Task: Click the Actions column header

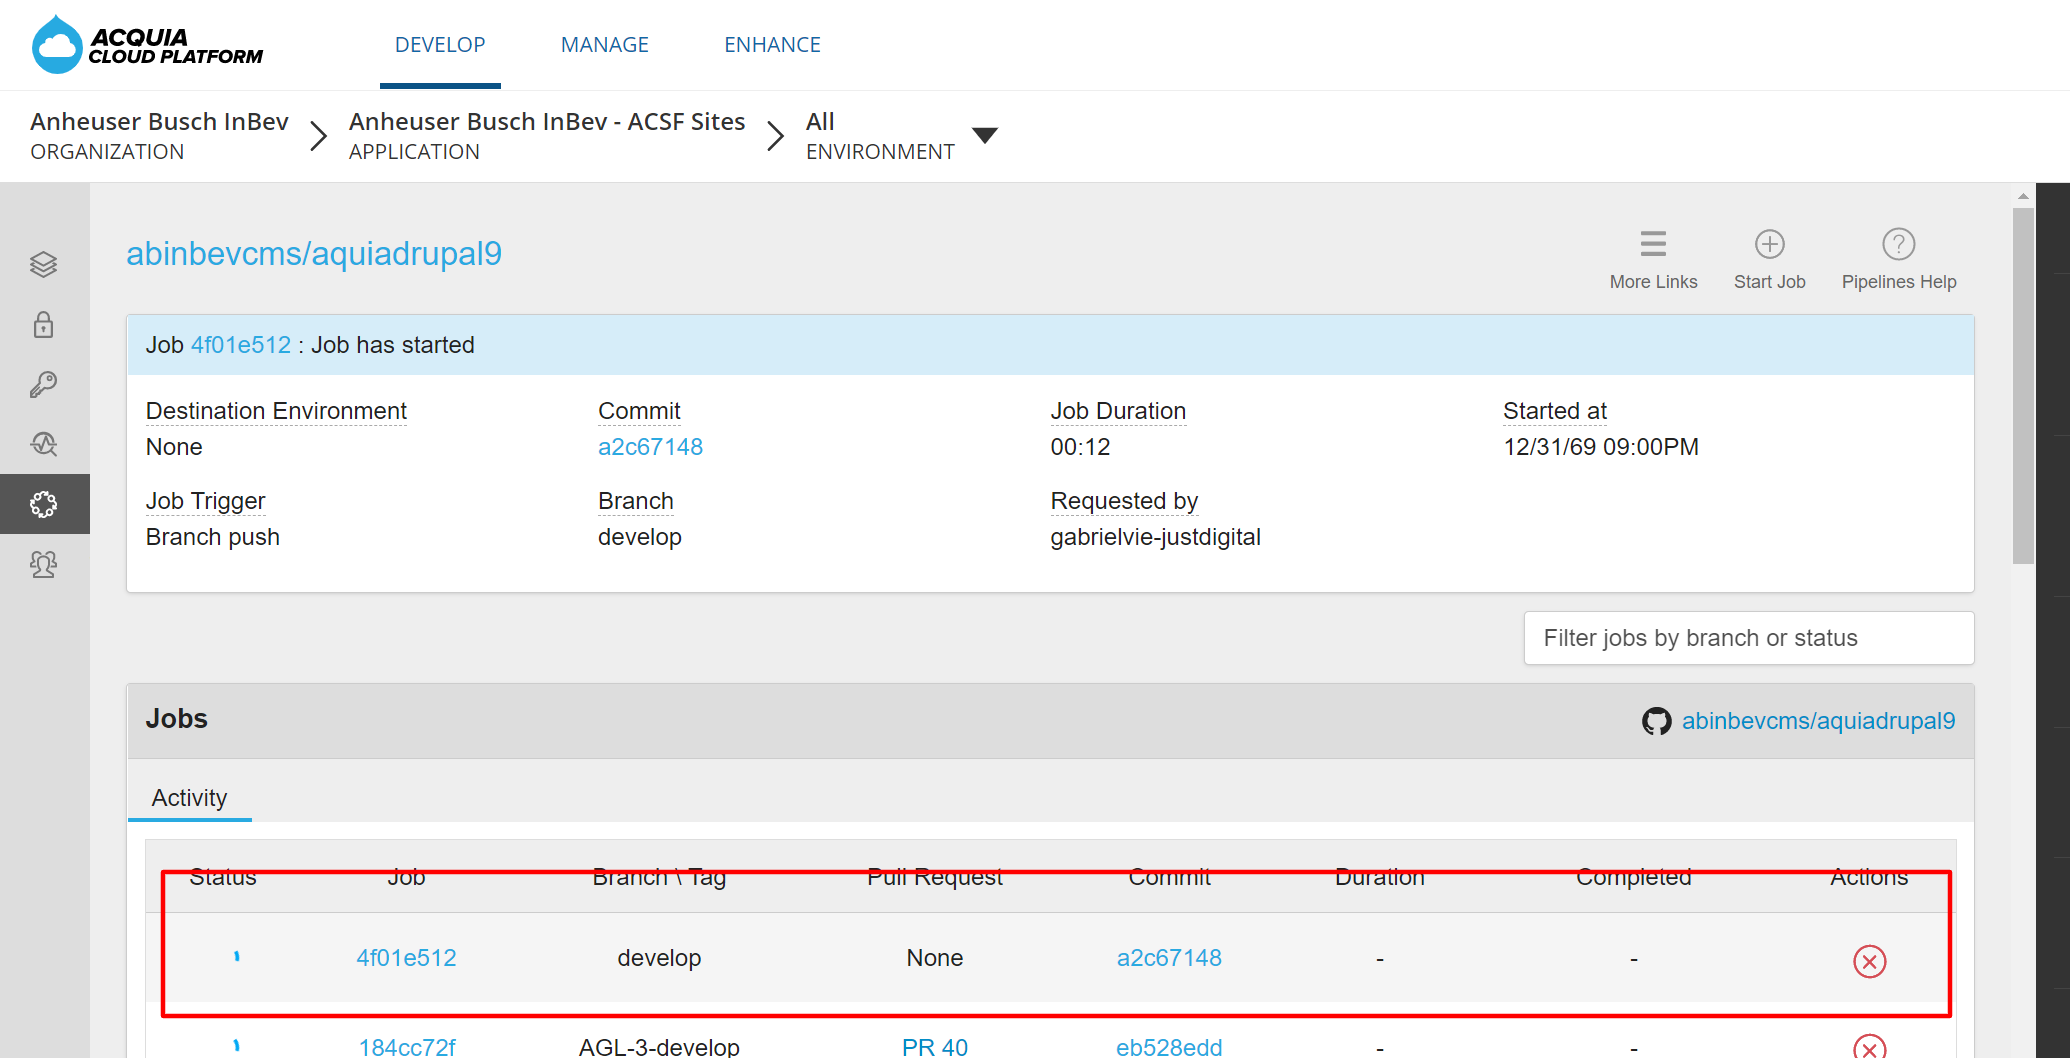Action: 1869,877
